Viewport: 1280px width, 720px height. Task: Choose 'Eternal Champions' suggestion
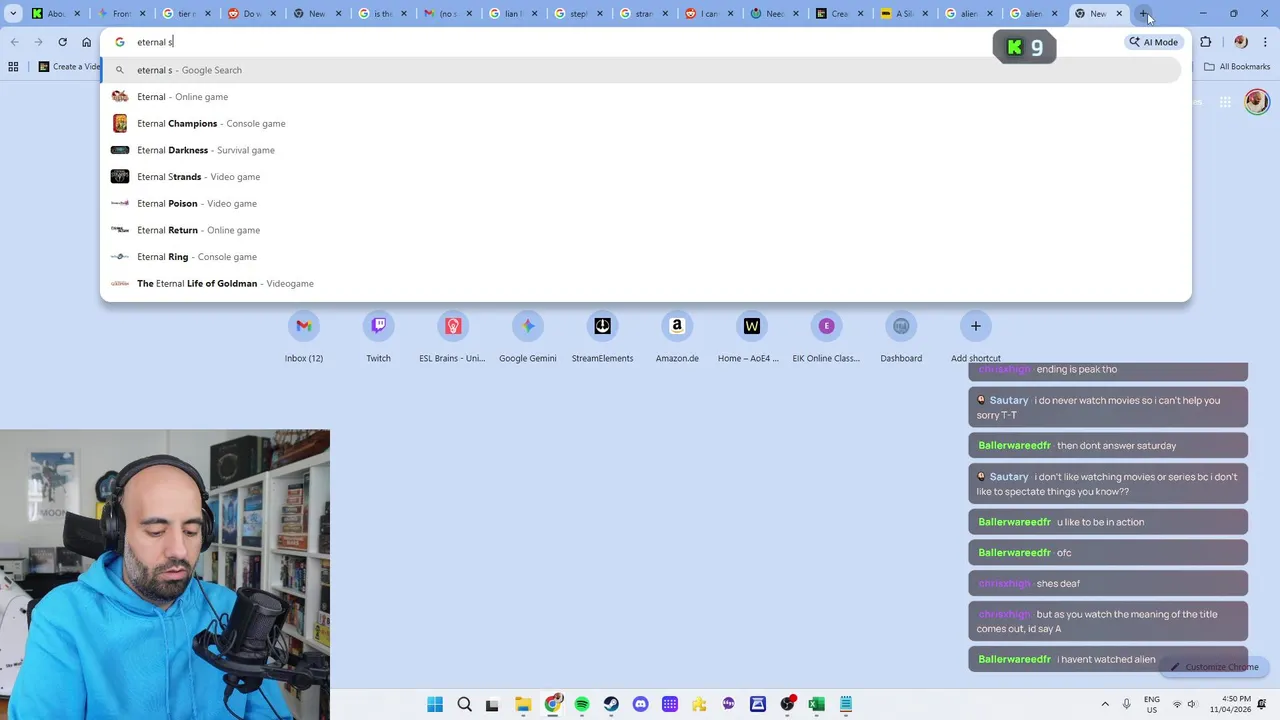tap(640, 123)
